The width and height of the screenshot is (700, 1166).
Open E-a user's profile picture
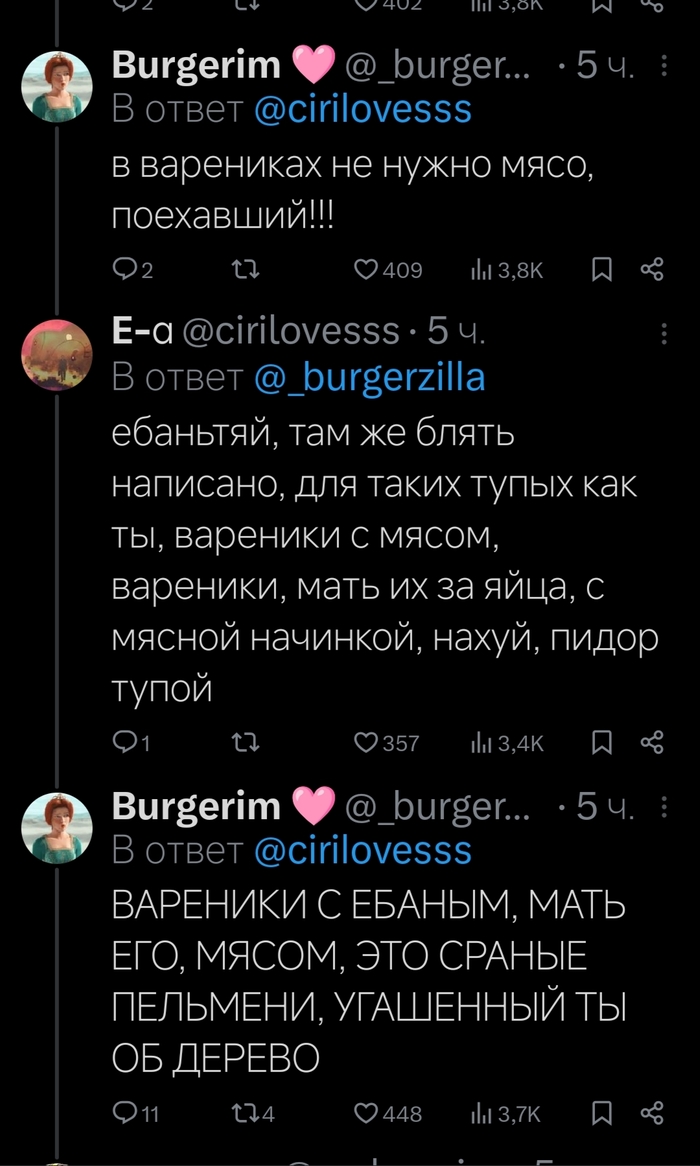(58, 353)
